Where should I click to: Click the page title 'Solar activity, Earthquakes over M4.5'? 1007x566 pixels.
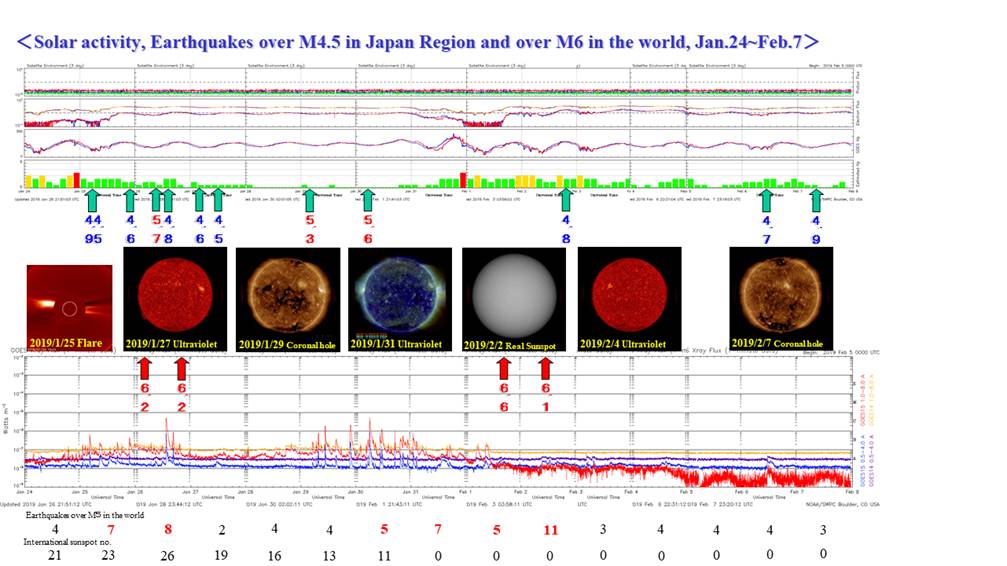[x=417, y=42]
